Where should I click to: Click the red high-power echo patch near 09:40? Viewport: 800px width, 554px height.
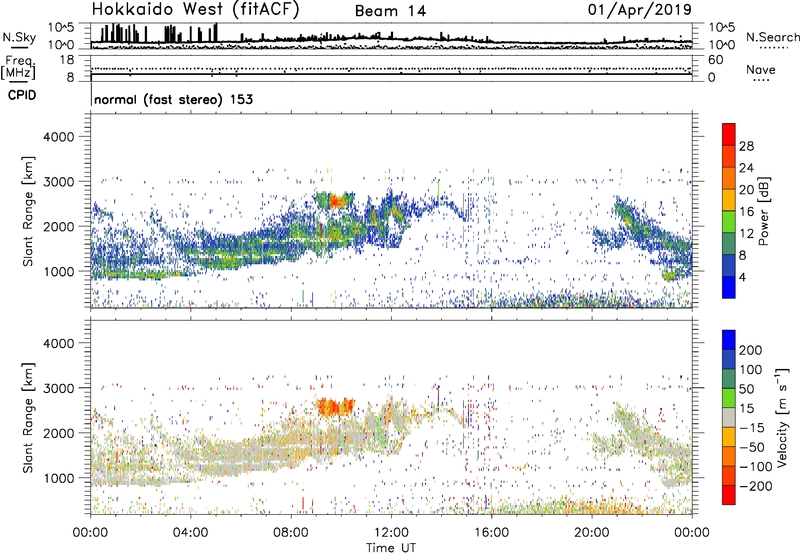(335, 201)
